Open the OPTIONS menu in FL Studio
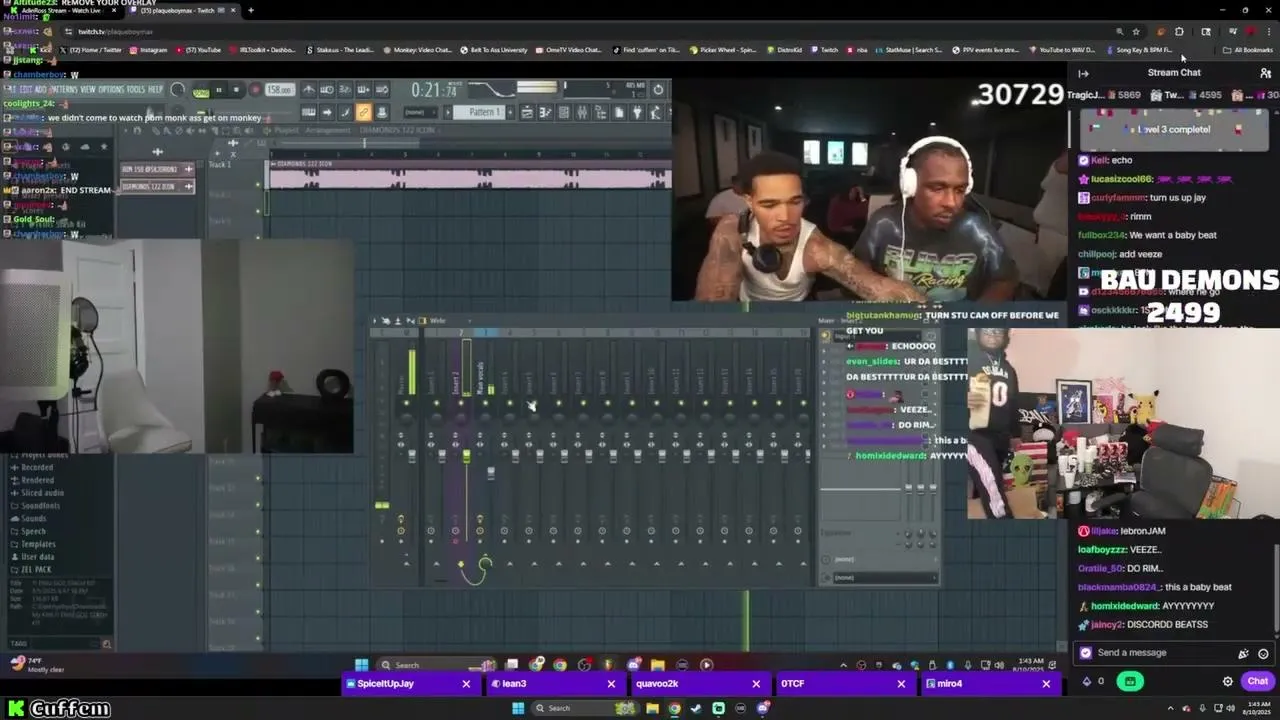 [x=111, y=89]
